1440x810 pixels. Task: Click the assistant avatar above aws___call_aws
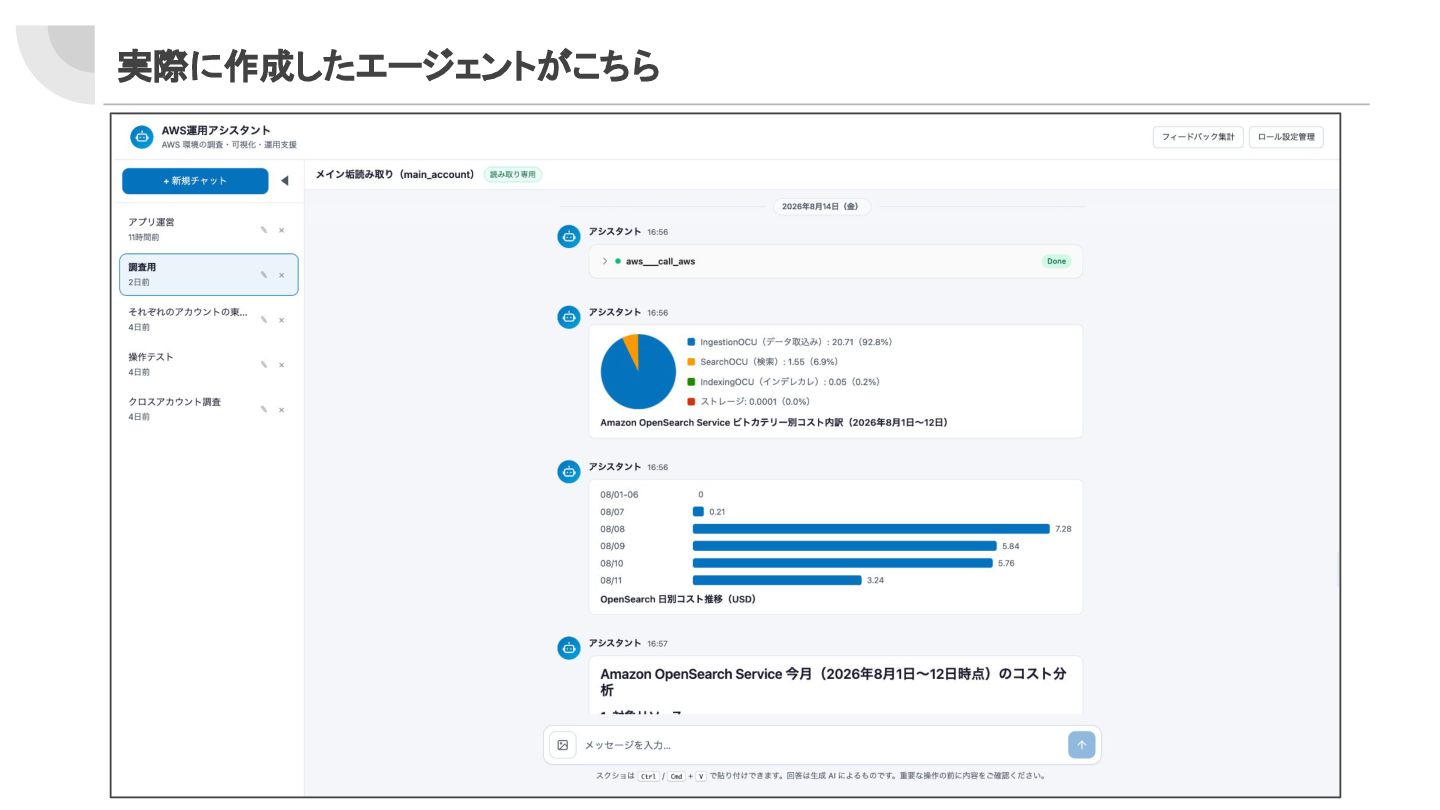click(x=569, y=236)
